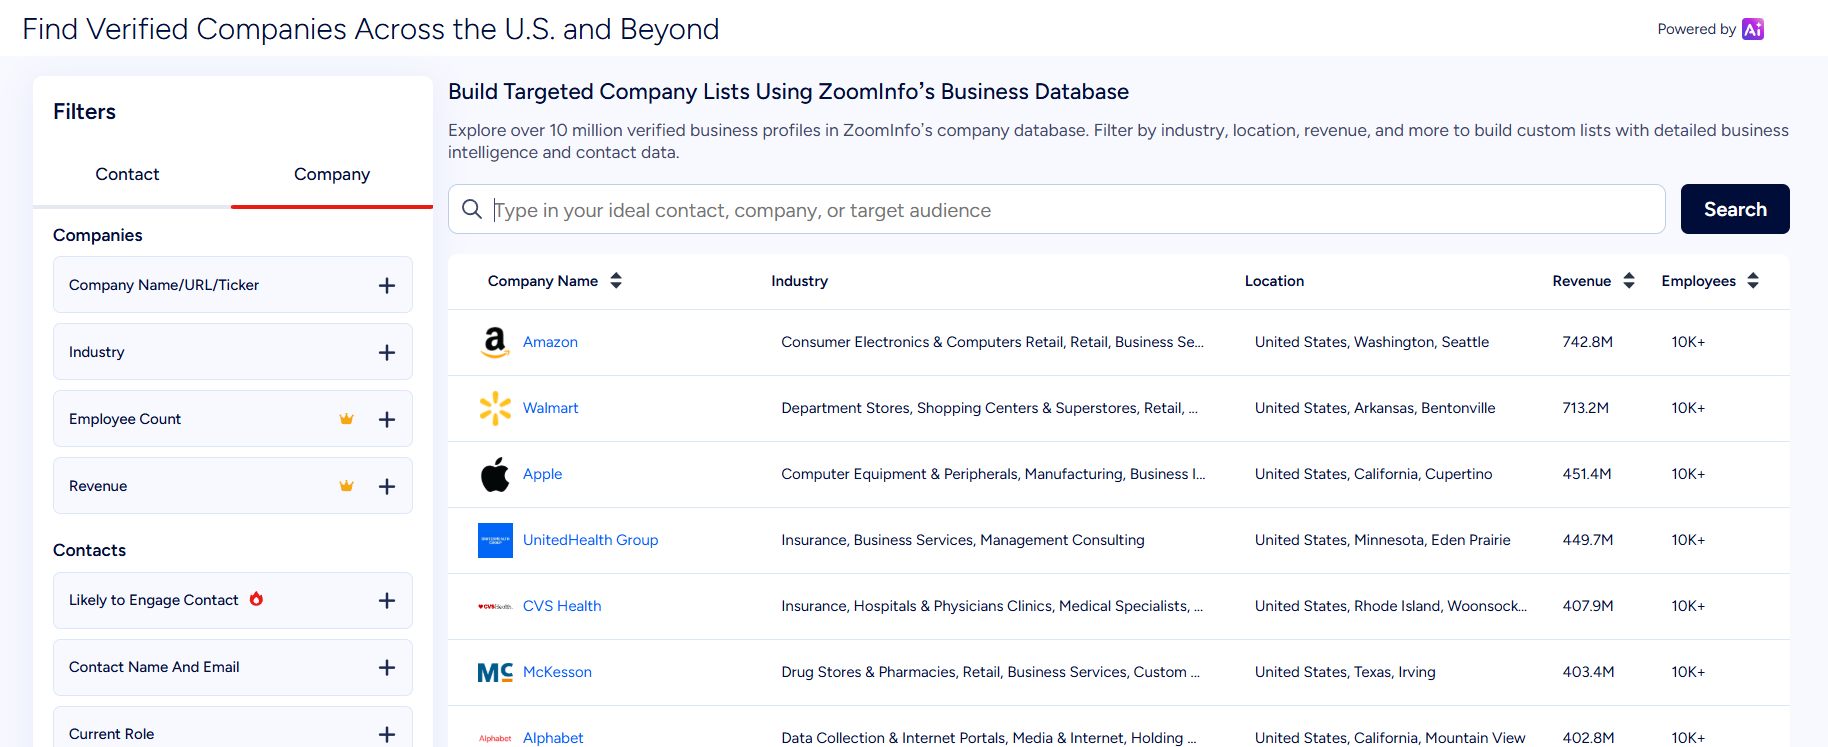Click Apple's Computer Equipment industry text

click(x=993, y=474)
